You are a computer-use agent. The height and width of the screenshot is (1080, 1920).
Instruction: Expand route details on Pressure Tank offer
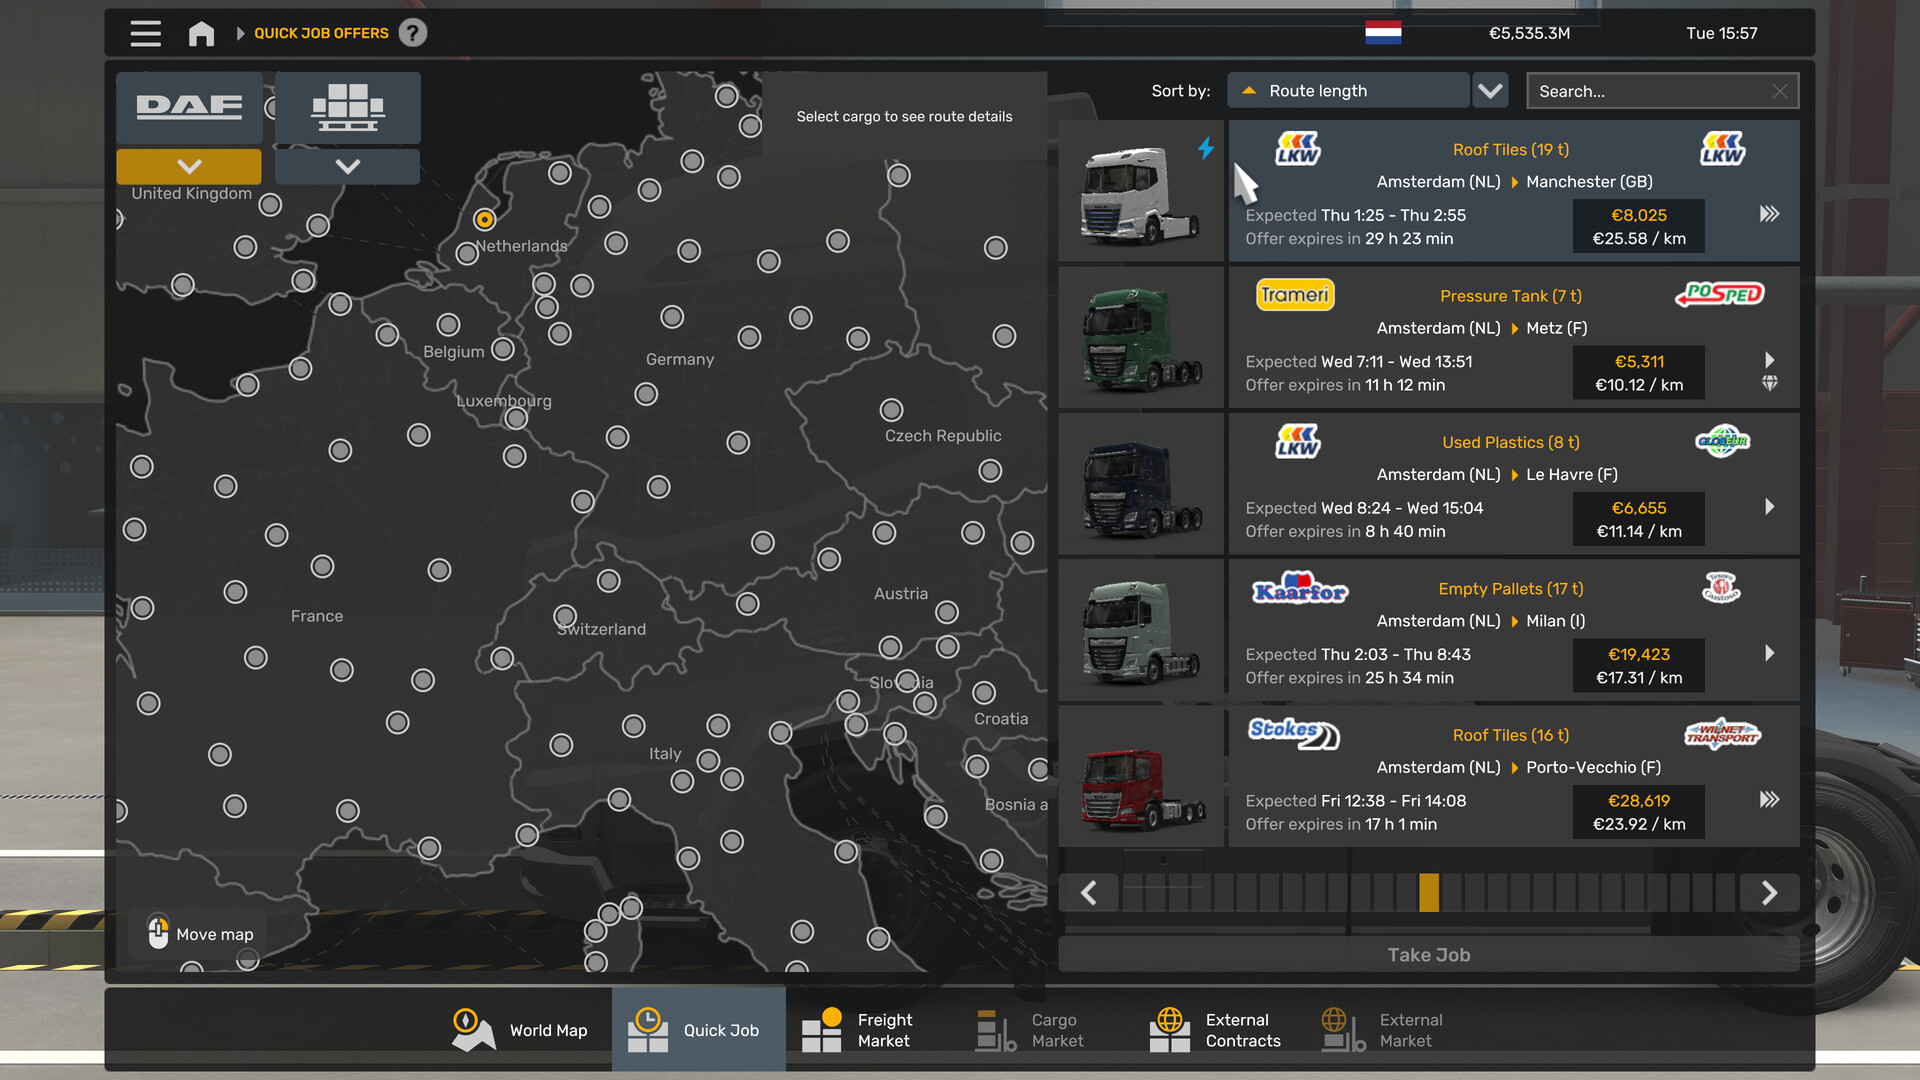pos(1769,360)
